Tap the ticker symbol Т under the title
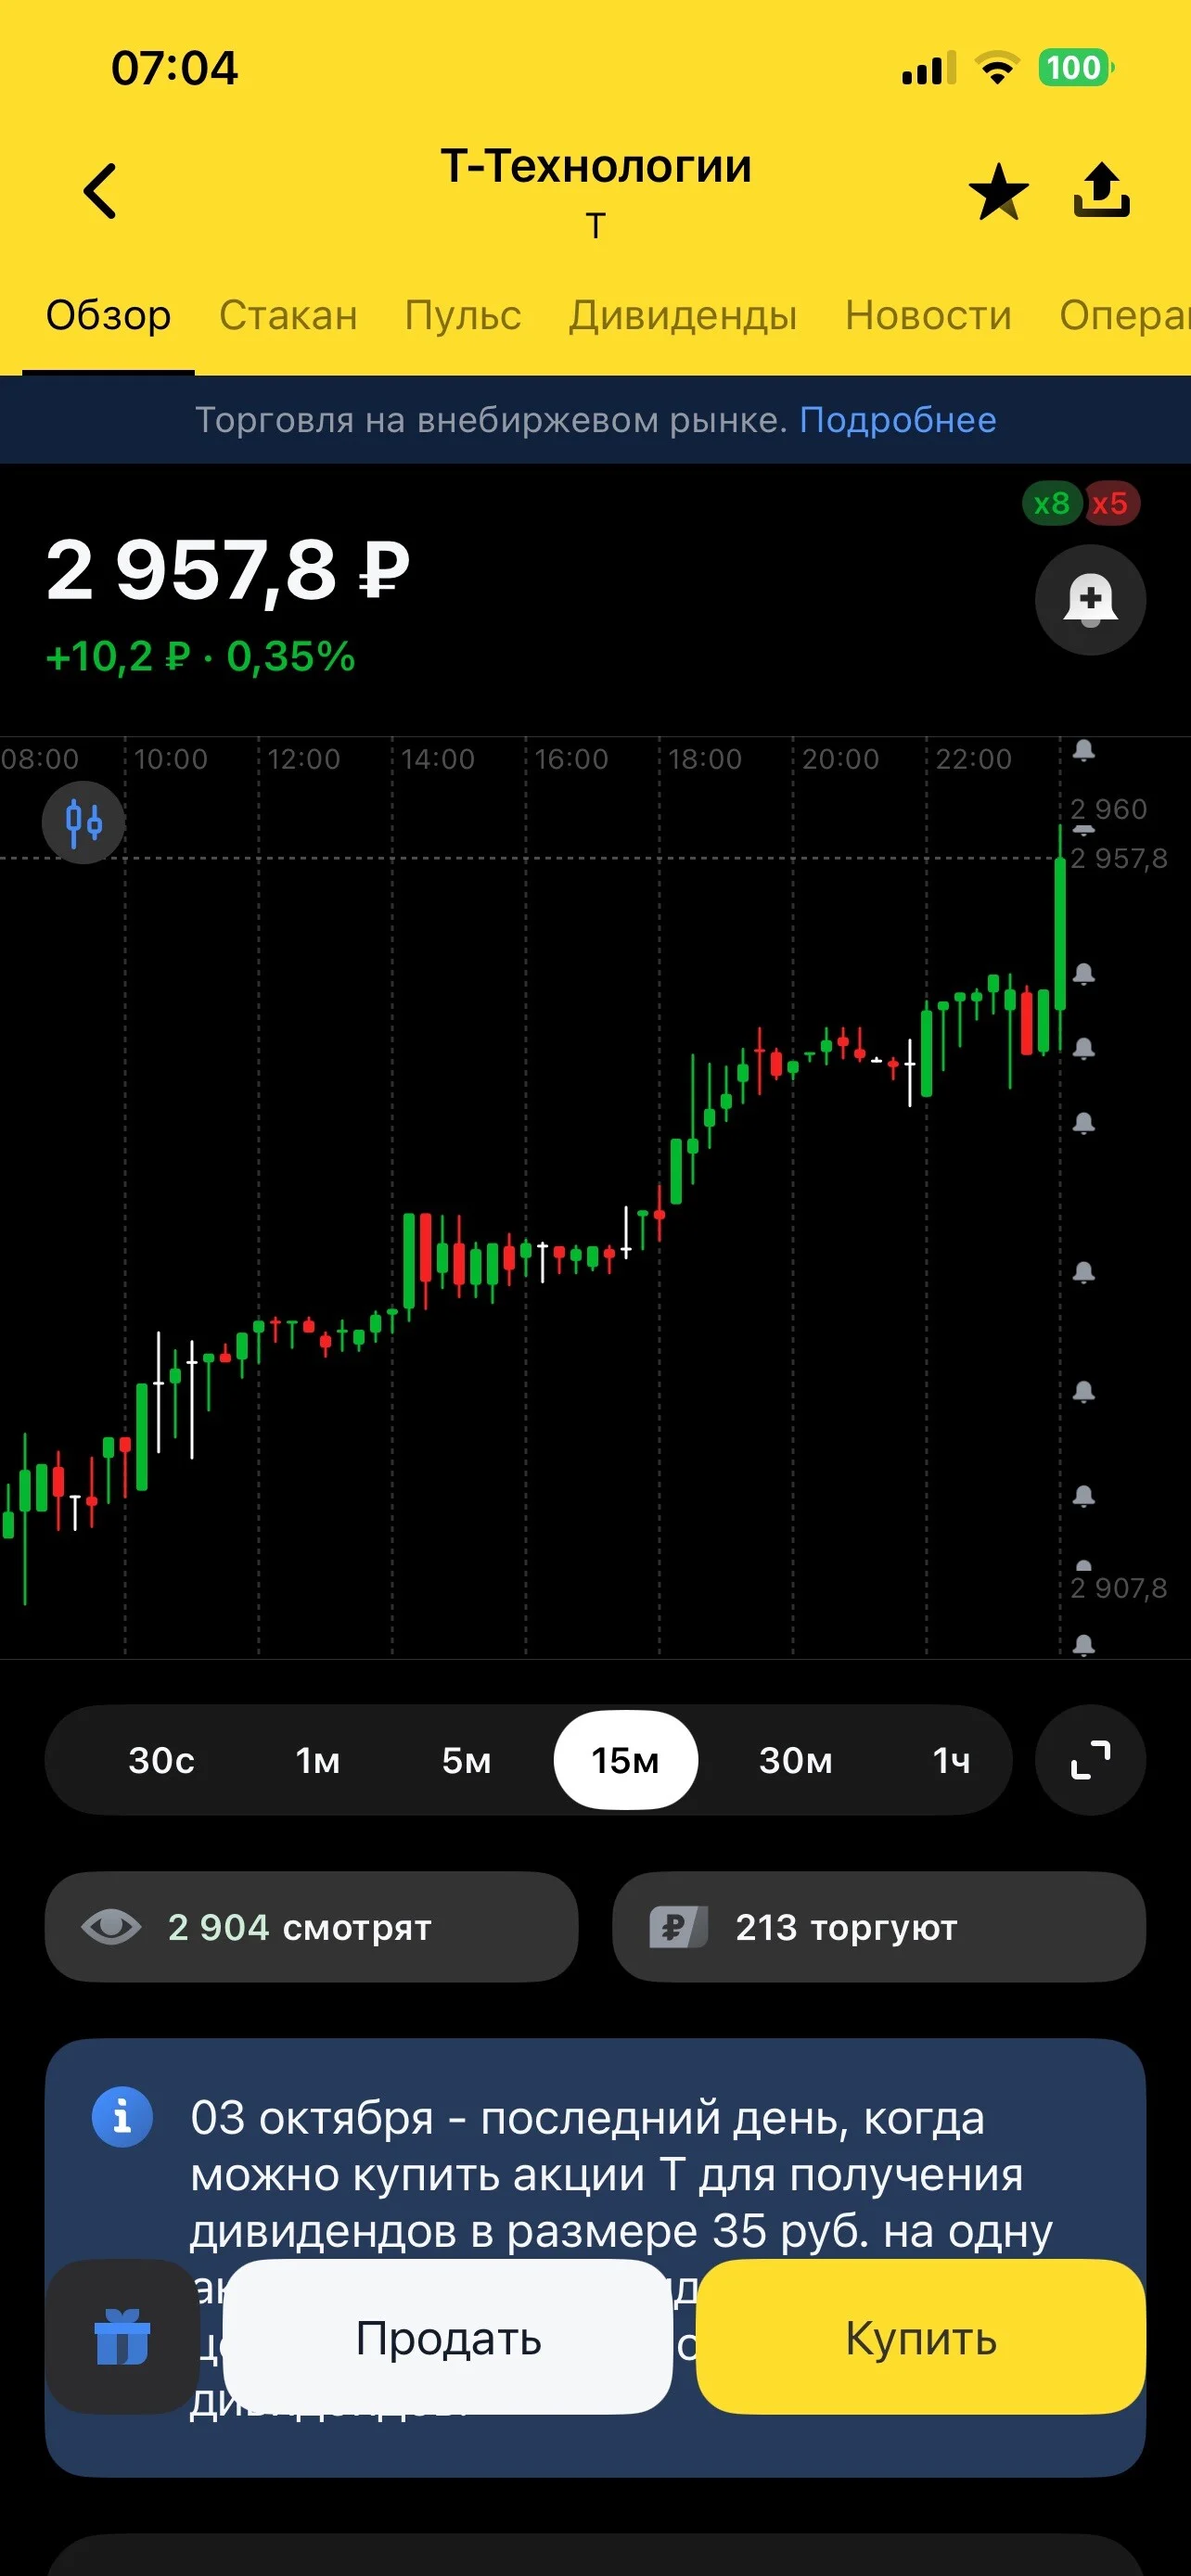 pyautogui.click(x=596, y=227)
